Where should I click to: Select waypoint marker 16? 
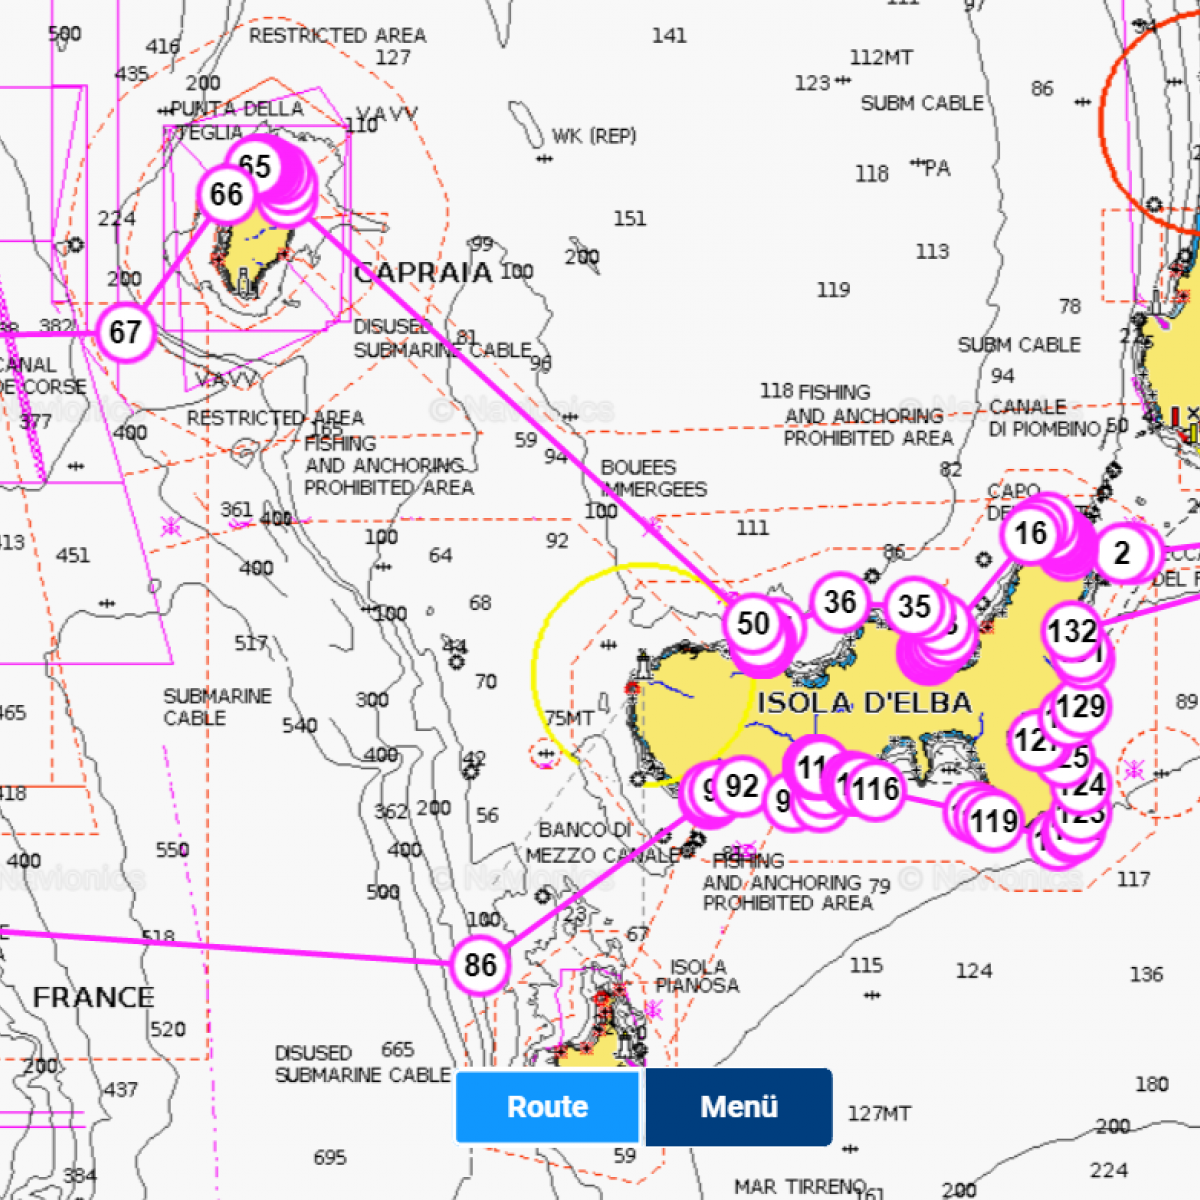1030,534
